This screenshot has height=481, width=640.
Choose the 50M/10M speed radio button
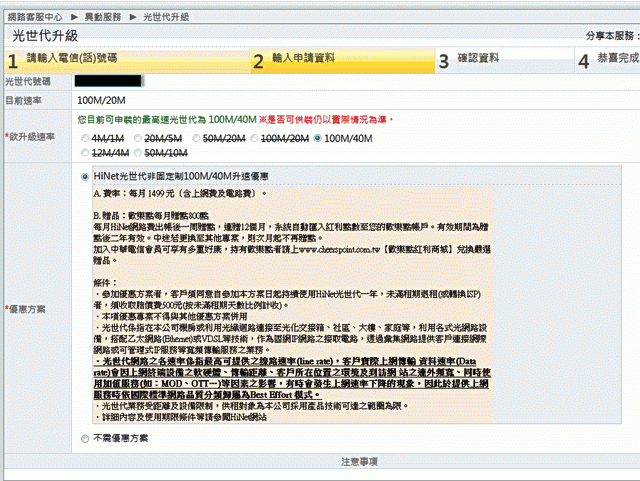pos(138,153)
